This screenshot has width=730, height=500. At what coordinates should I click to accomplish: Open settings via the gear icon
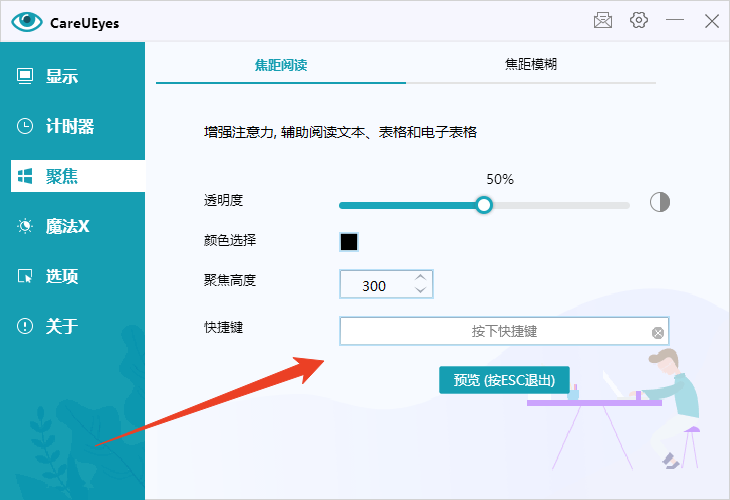click(639, 21)
